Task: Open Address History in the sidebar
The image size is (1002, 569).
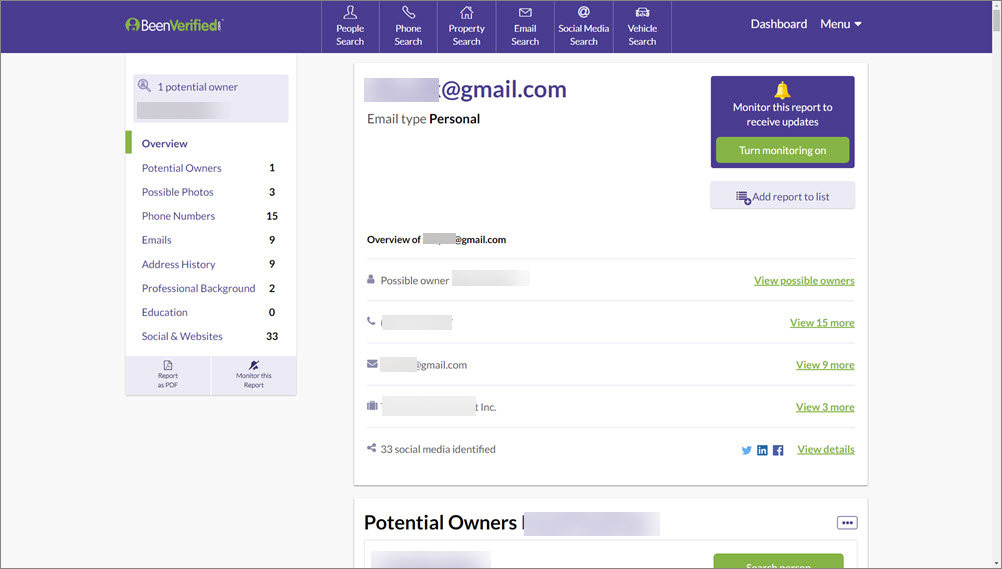Action: click(178, 264)
